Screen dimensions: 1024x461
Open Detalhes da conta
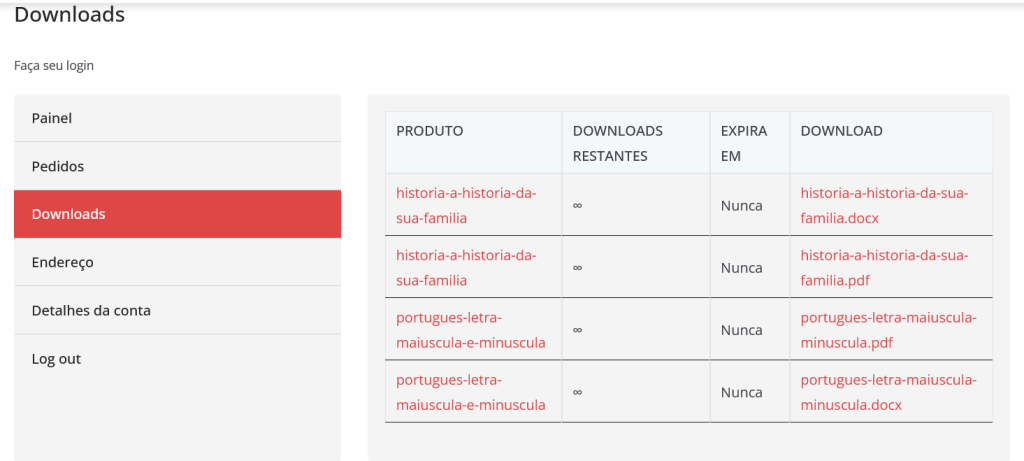pyautogui.click(x=91, y=310)
